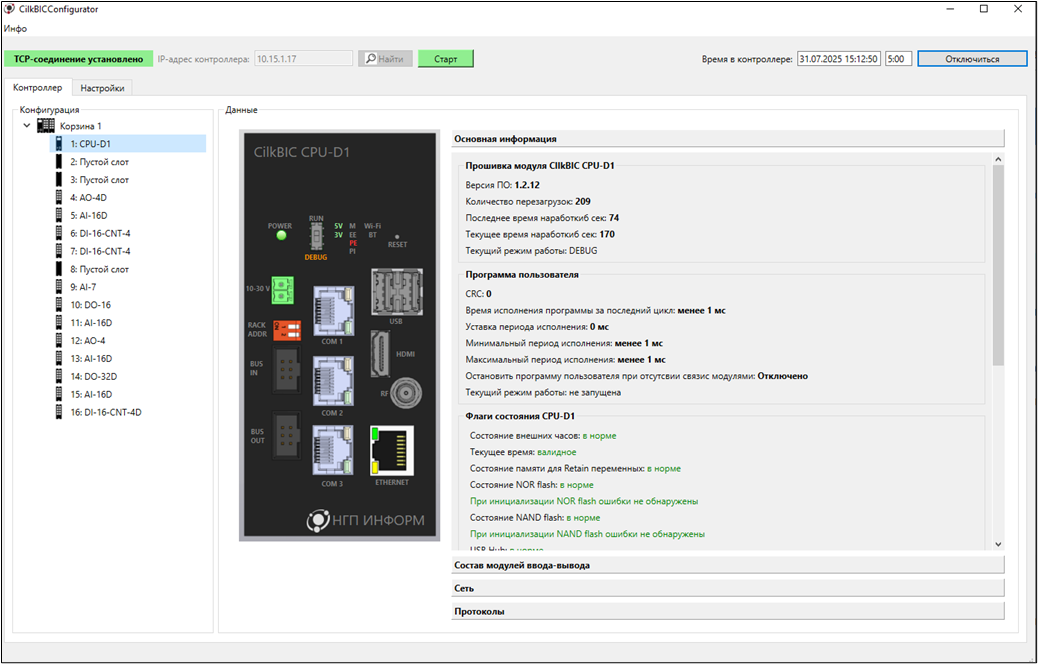
Task: Expand the Сеть section
Action: 728,588
